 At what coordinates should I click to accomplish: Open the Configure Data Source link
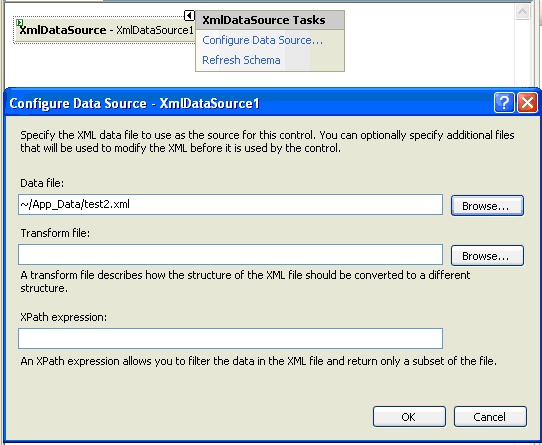pyautogui.click(x=262, y=40)
